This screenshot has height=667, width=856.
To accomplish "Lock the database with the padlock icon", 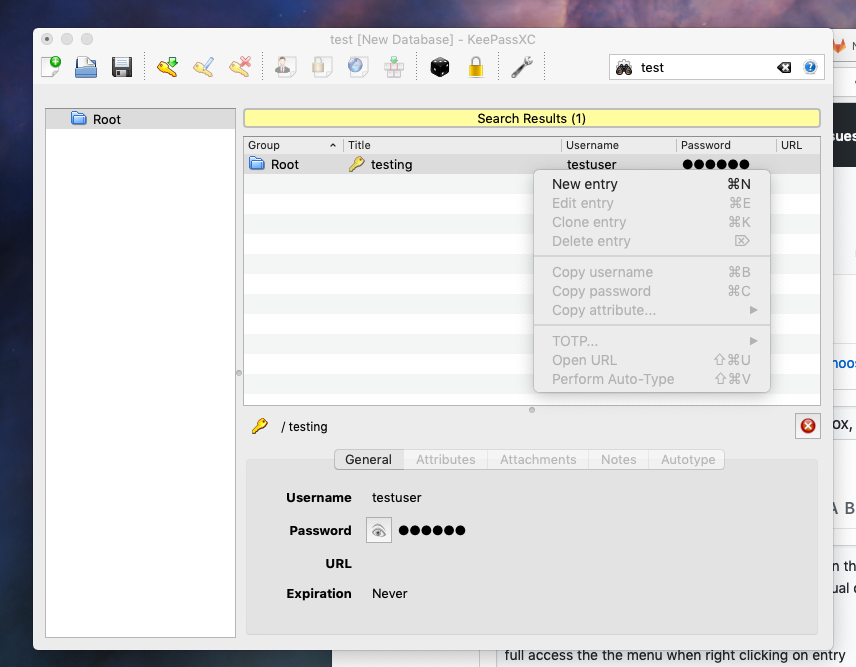I will tap(475, 67).
